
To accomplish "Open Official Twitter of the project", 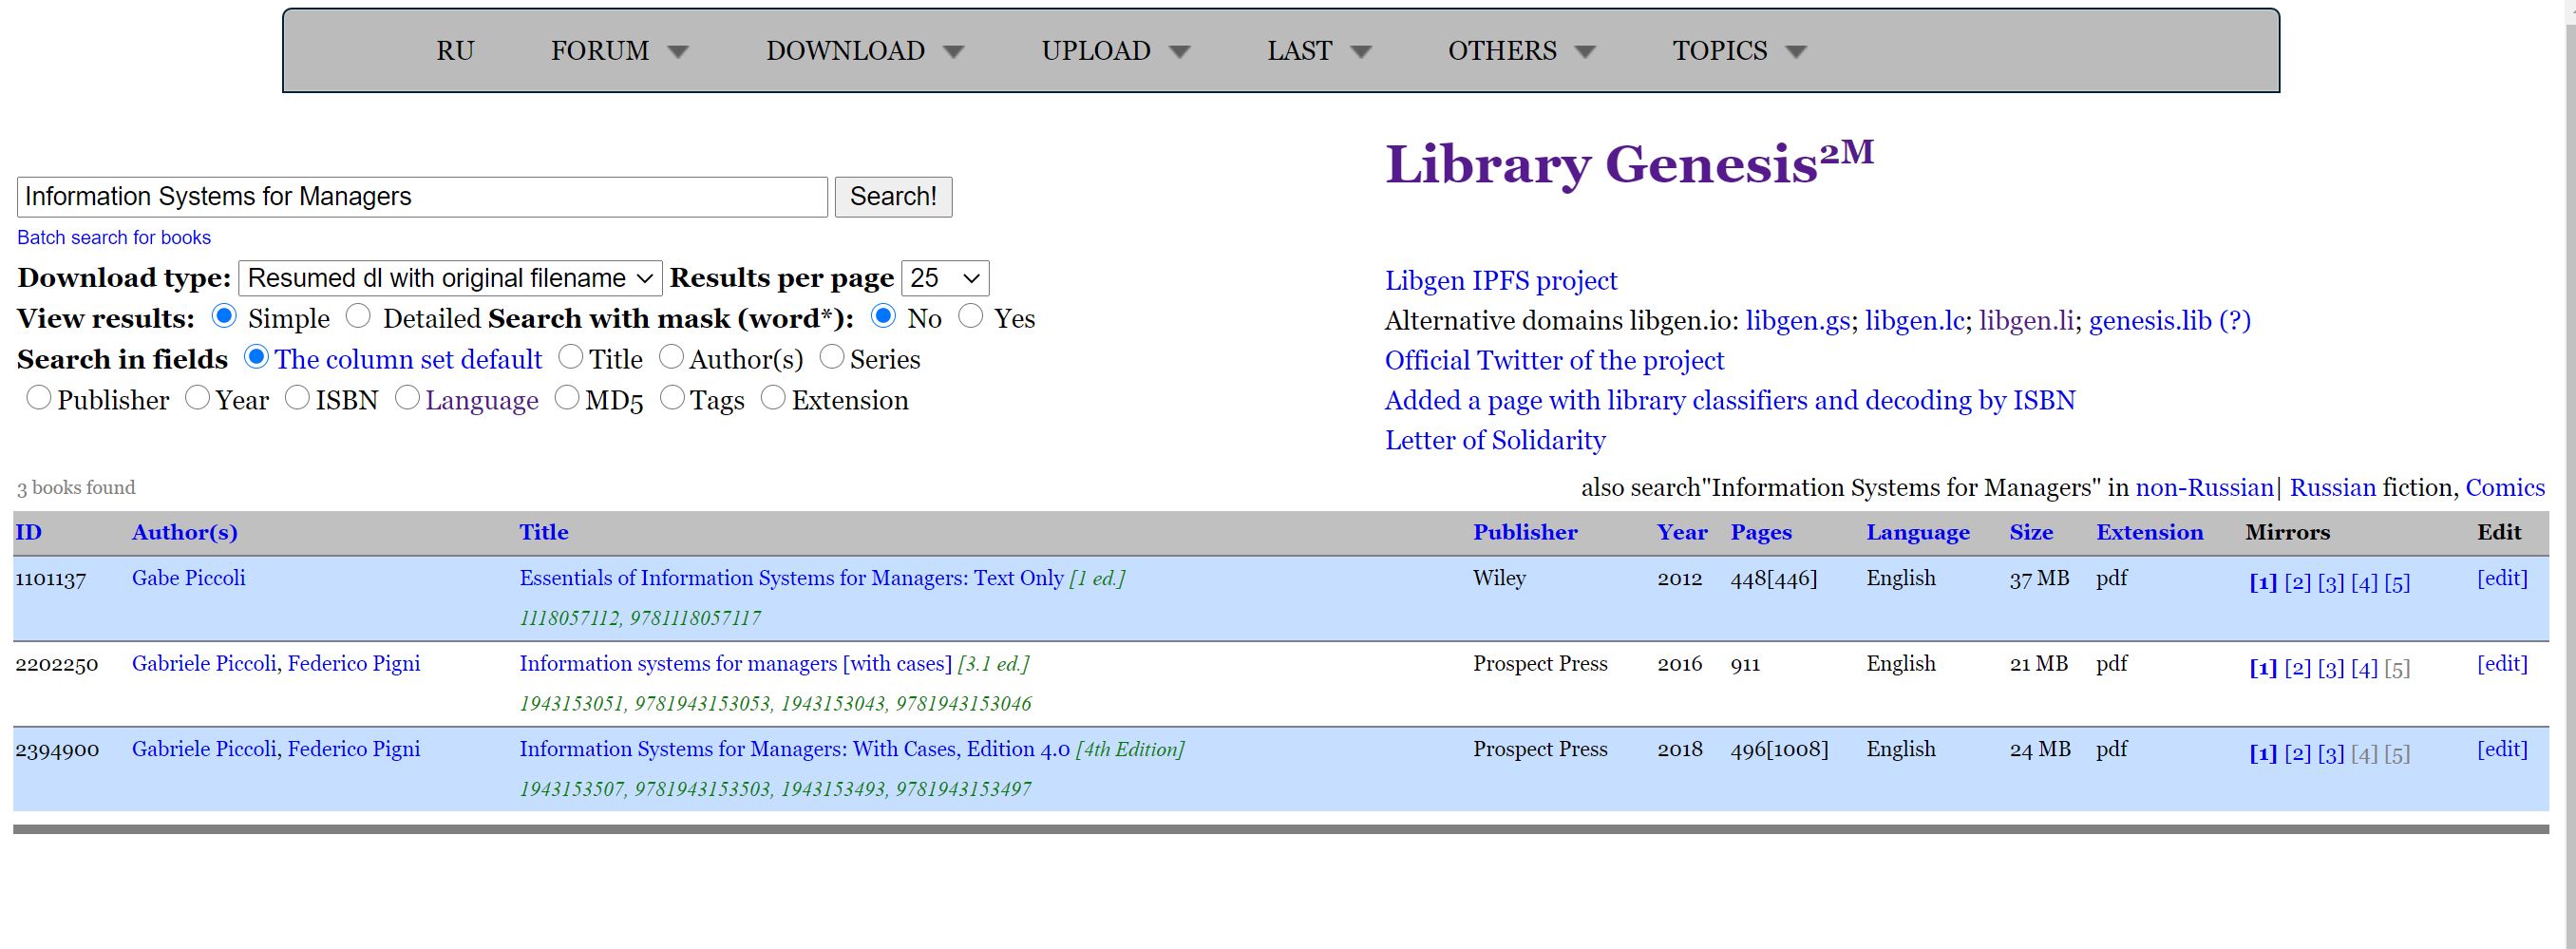I will click(1554, 361).
